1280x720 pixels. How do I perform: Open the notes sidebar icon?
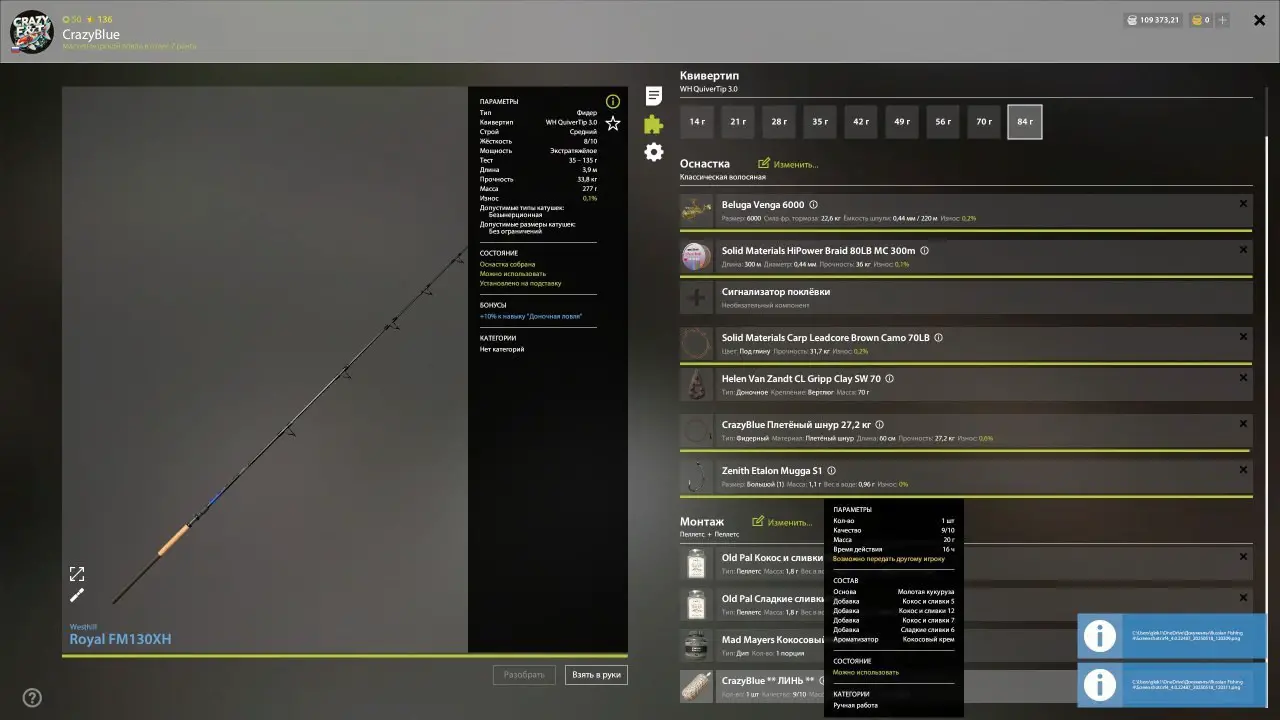pos(653,96)
